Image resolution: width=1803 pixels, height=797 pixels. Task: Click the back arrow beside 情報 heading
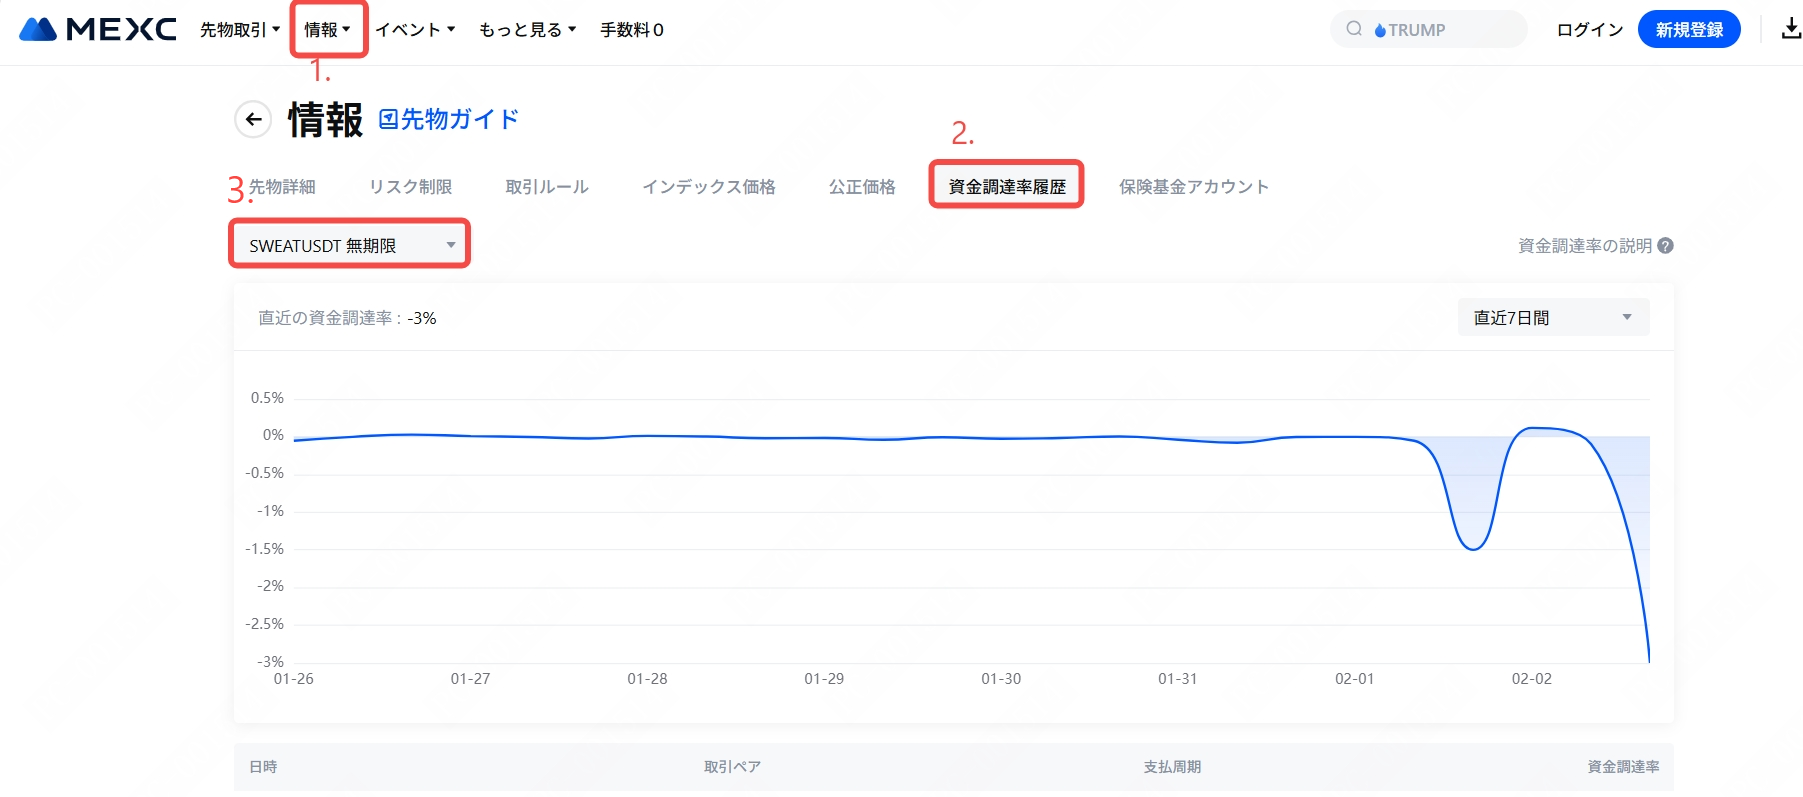[x=253, y=120]
